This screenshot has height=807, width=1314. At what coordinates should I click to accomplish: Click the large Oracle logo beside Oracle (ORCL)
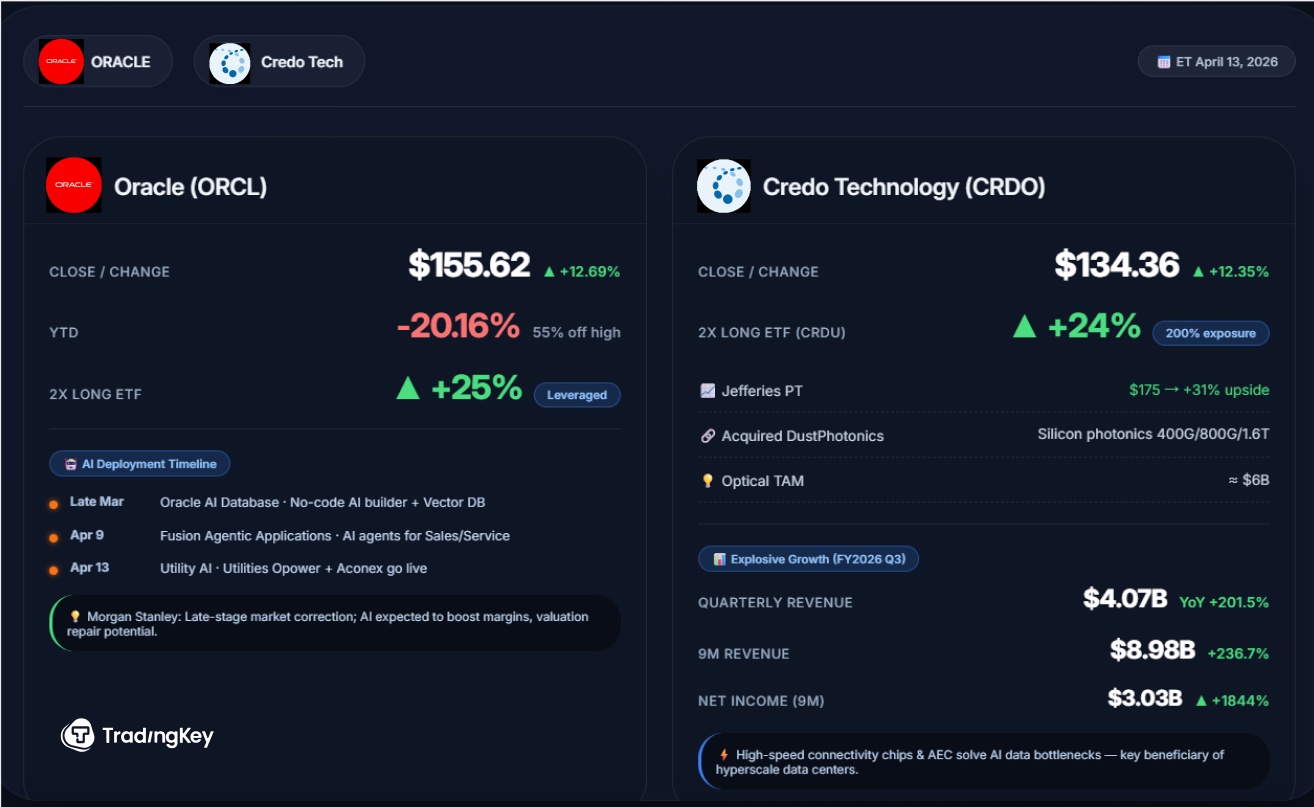click(74, 185)
